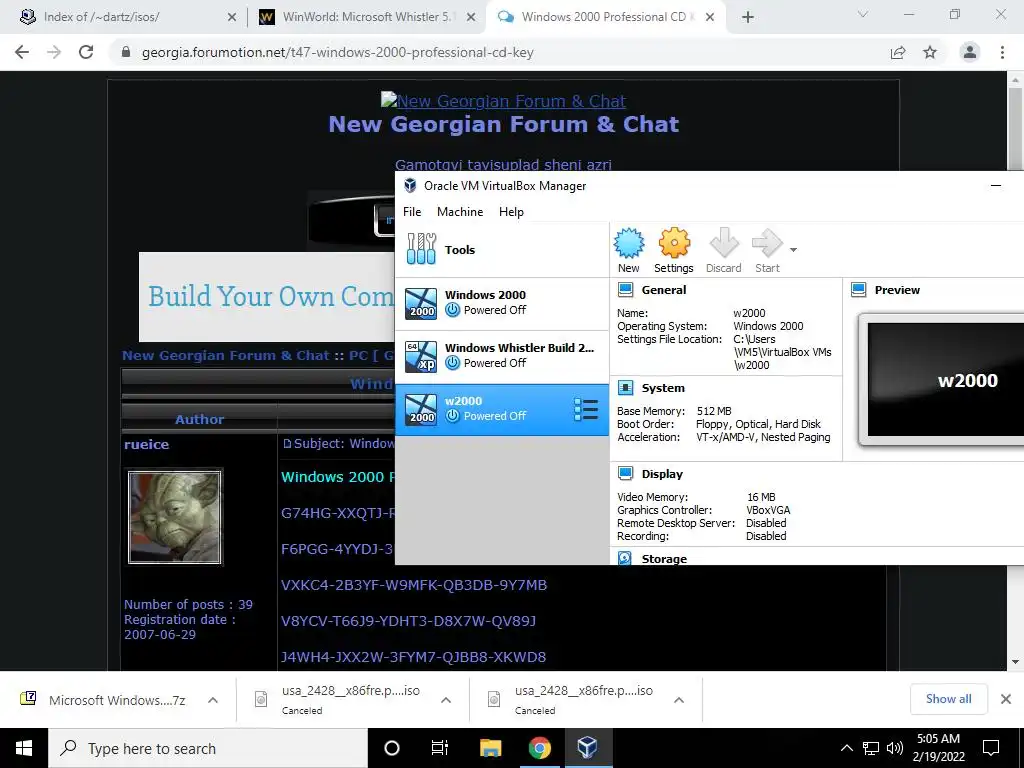
Task: Expand the Start button dropdown arrow
Action: point(793,249)
